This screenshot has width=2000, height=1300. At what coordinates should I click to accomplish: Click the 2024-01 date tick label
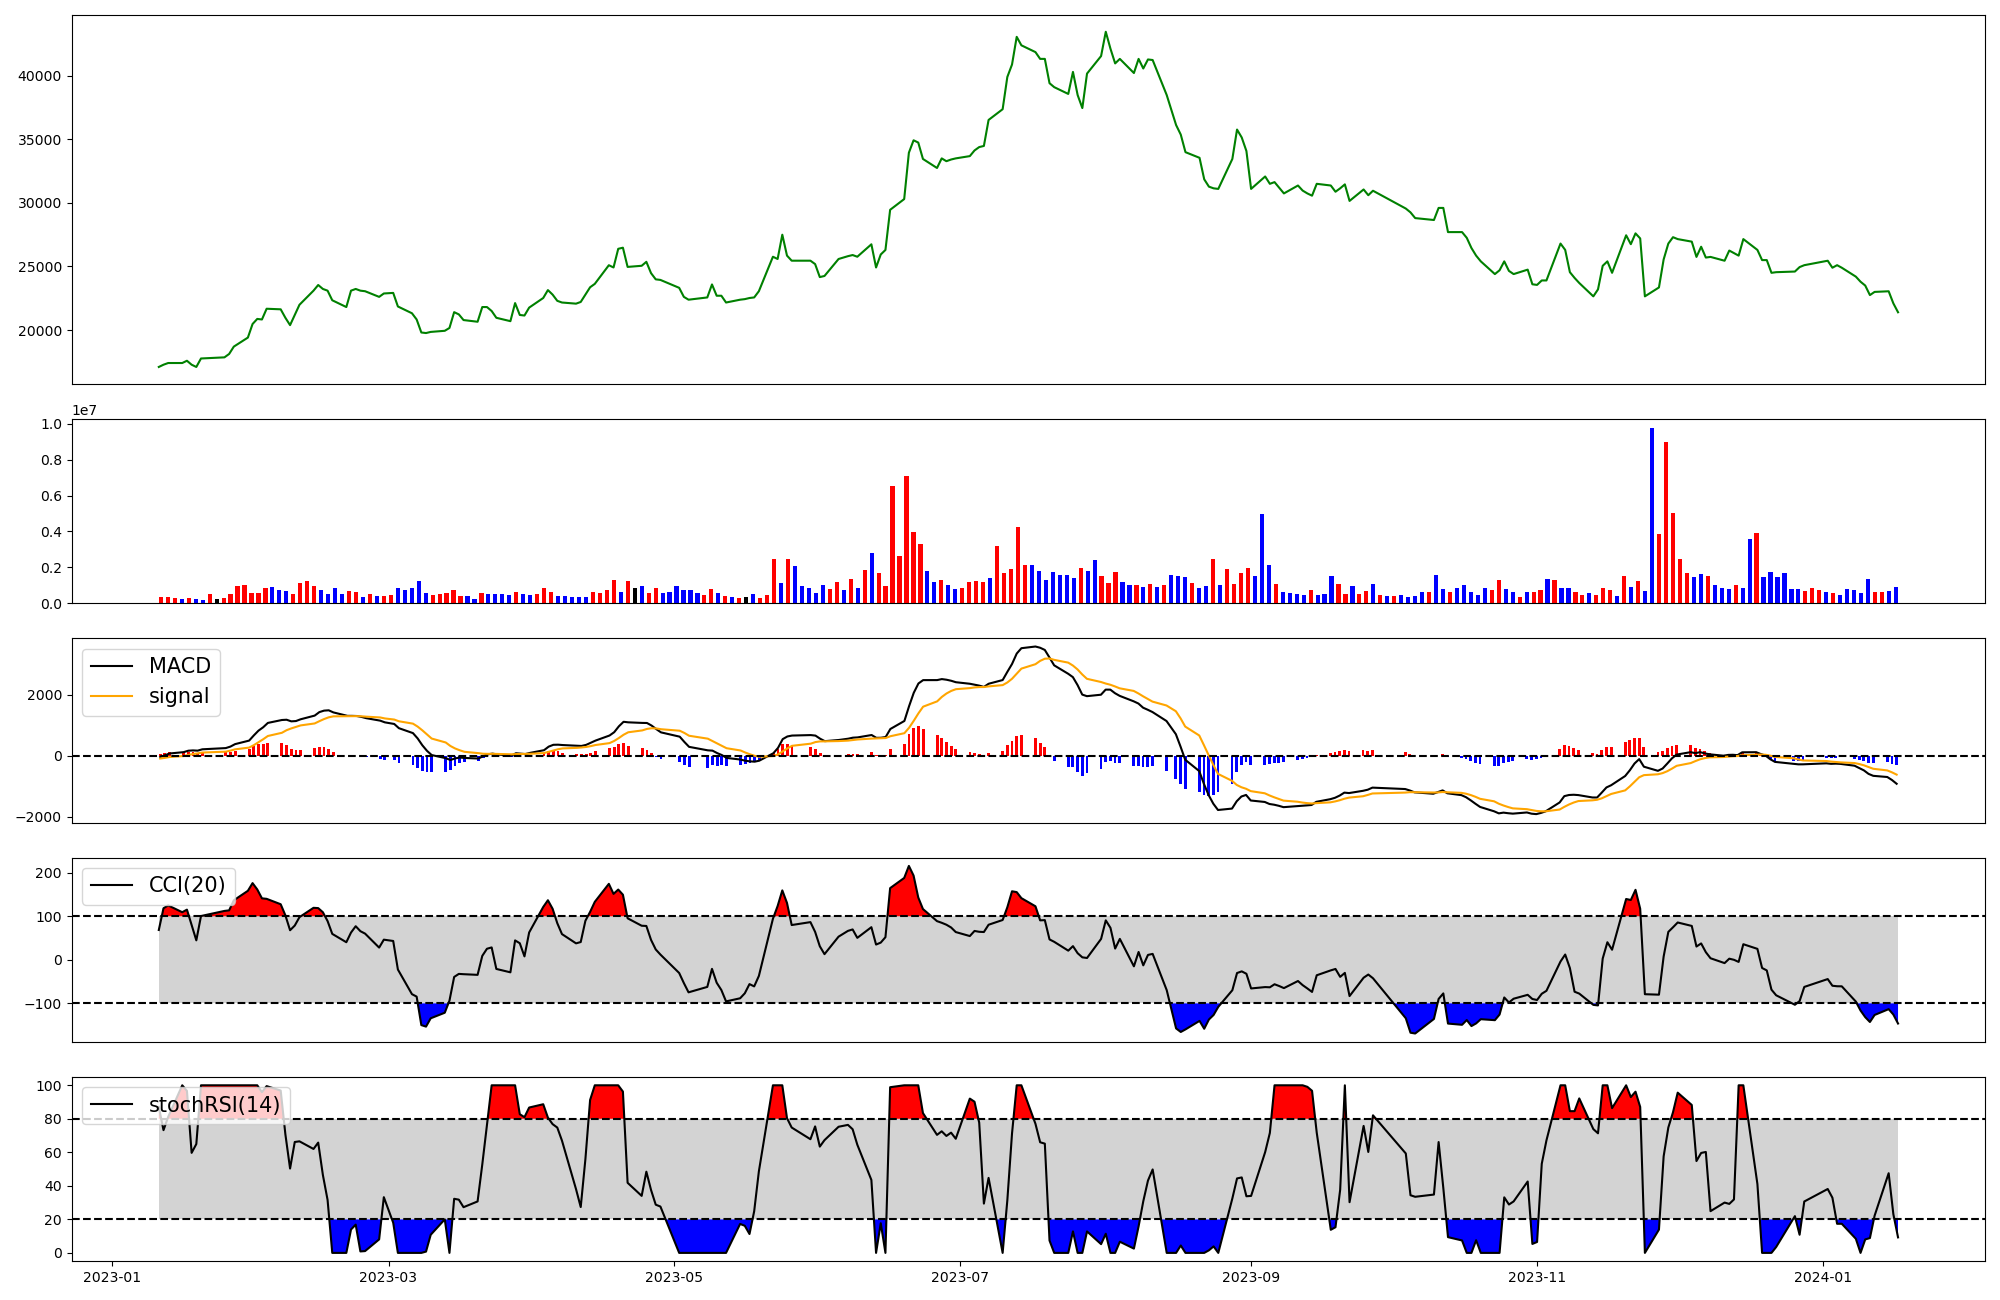coord(1823,1277)
